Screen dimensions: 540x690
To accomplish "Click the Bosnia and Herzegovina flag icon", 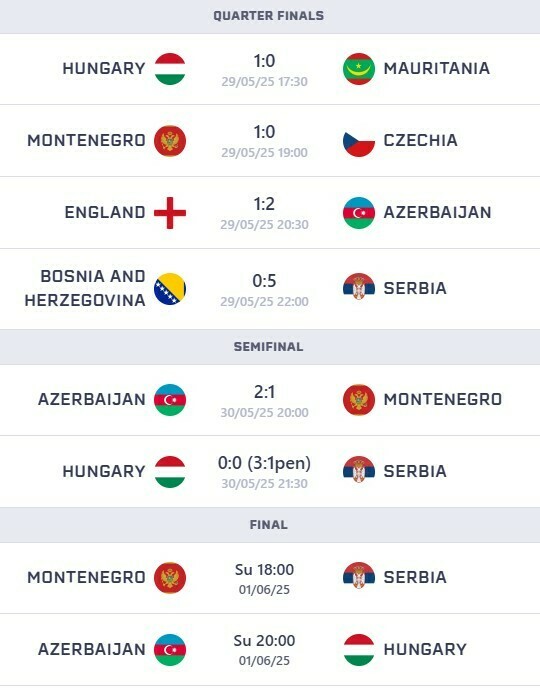I will pos(170,289).
